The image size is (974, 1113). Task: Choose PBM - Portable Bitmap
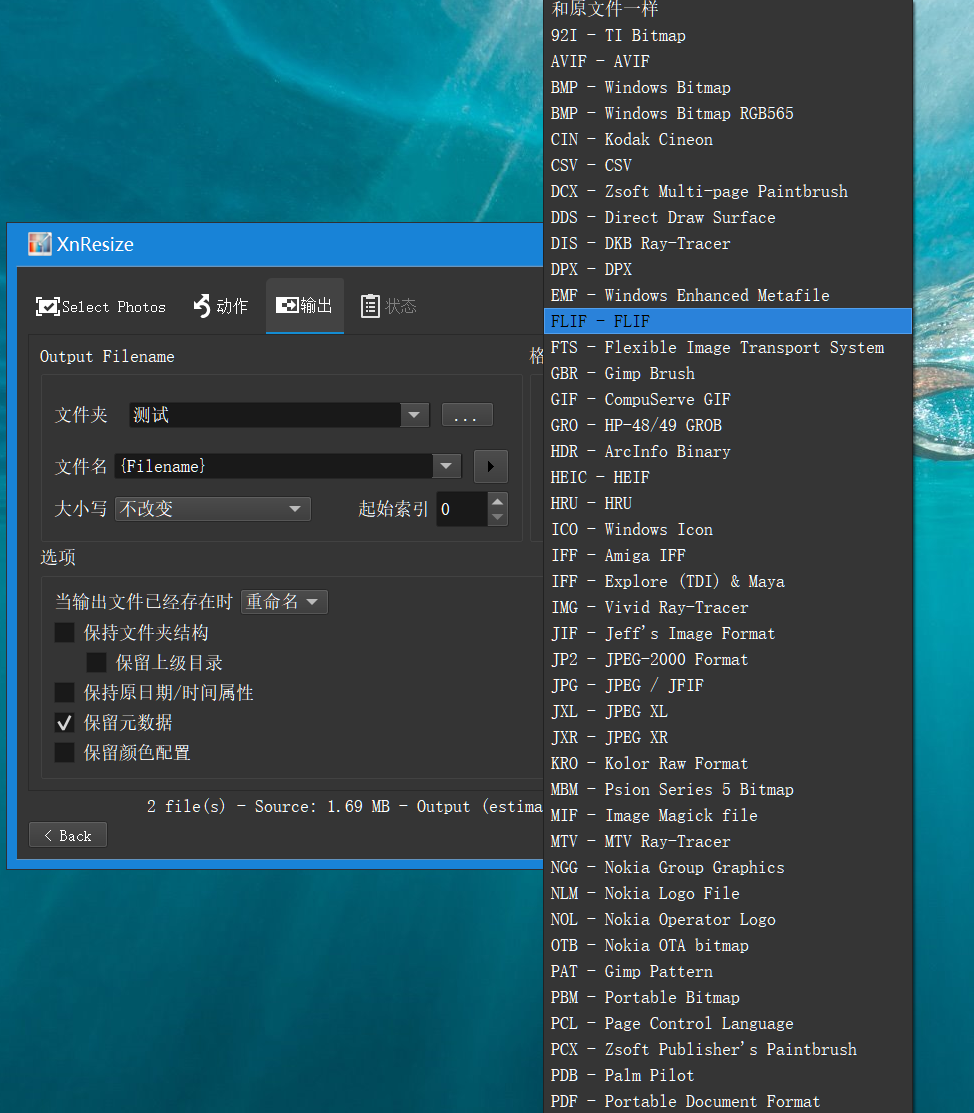point(728,997)
